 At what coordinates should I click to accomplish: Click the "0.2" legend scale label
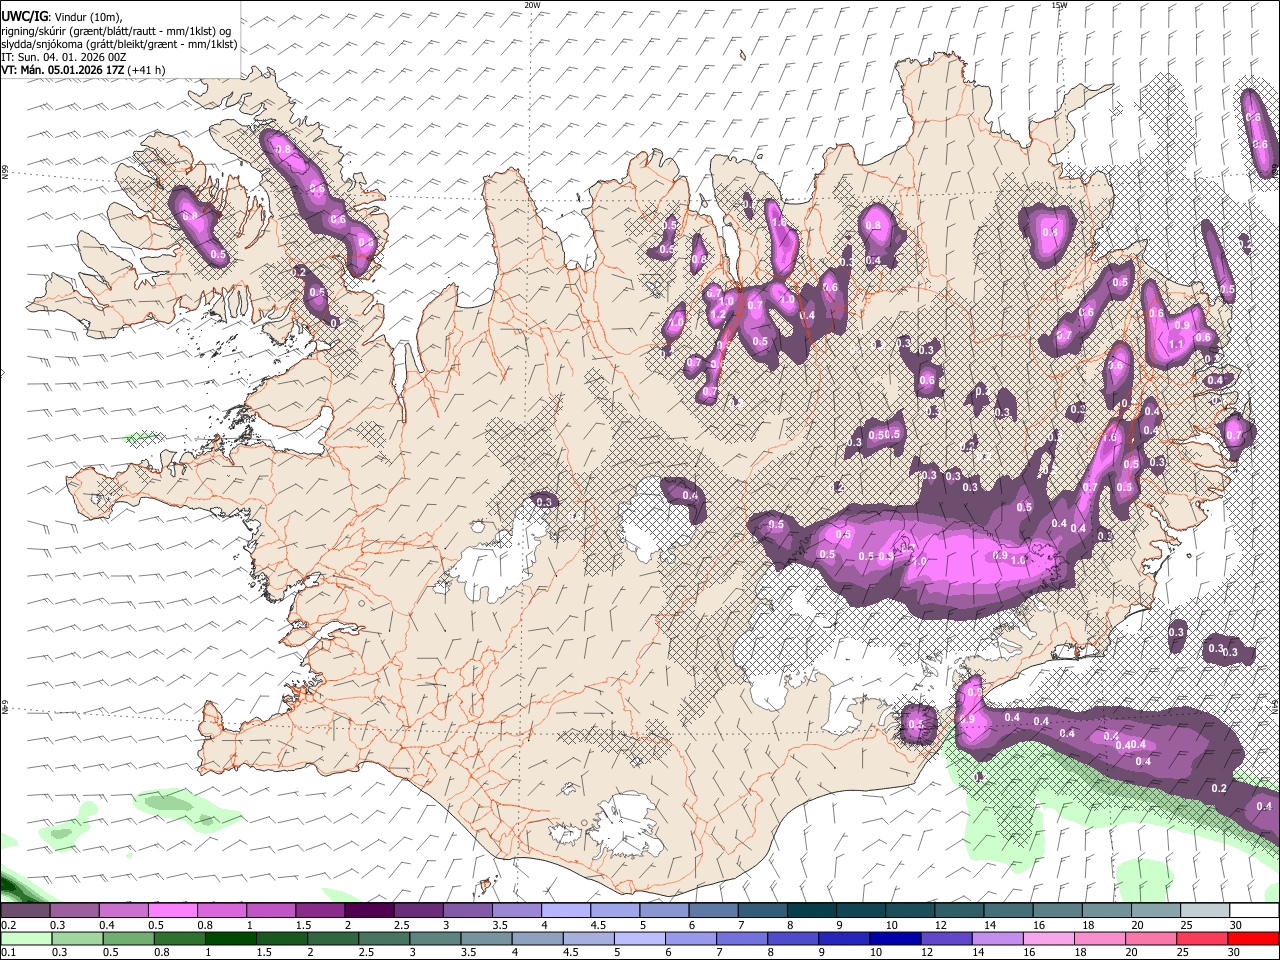coord(8,925)
